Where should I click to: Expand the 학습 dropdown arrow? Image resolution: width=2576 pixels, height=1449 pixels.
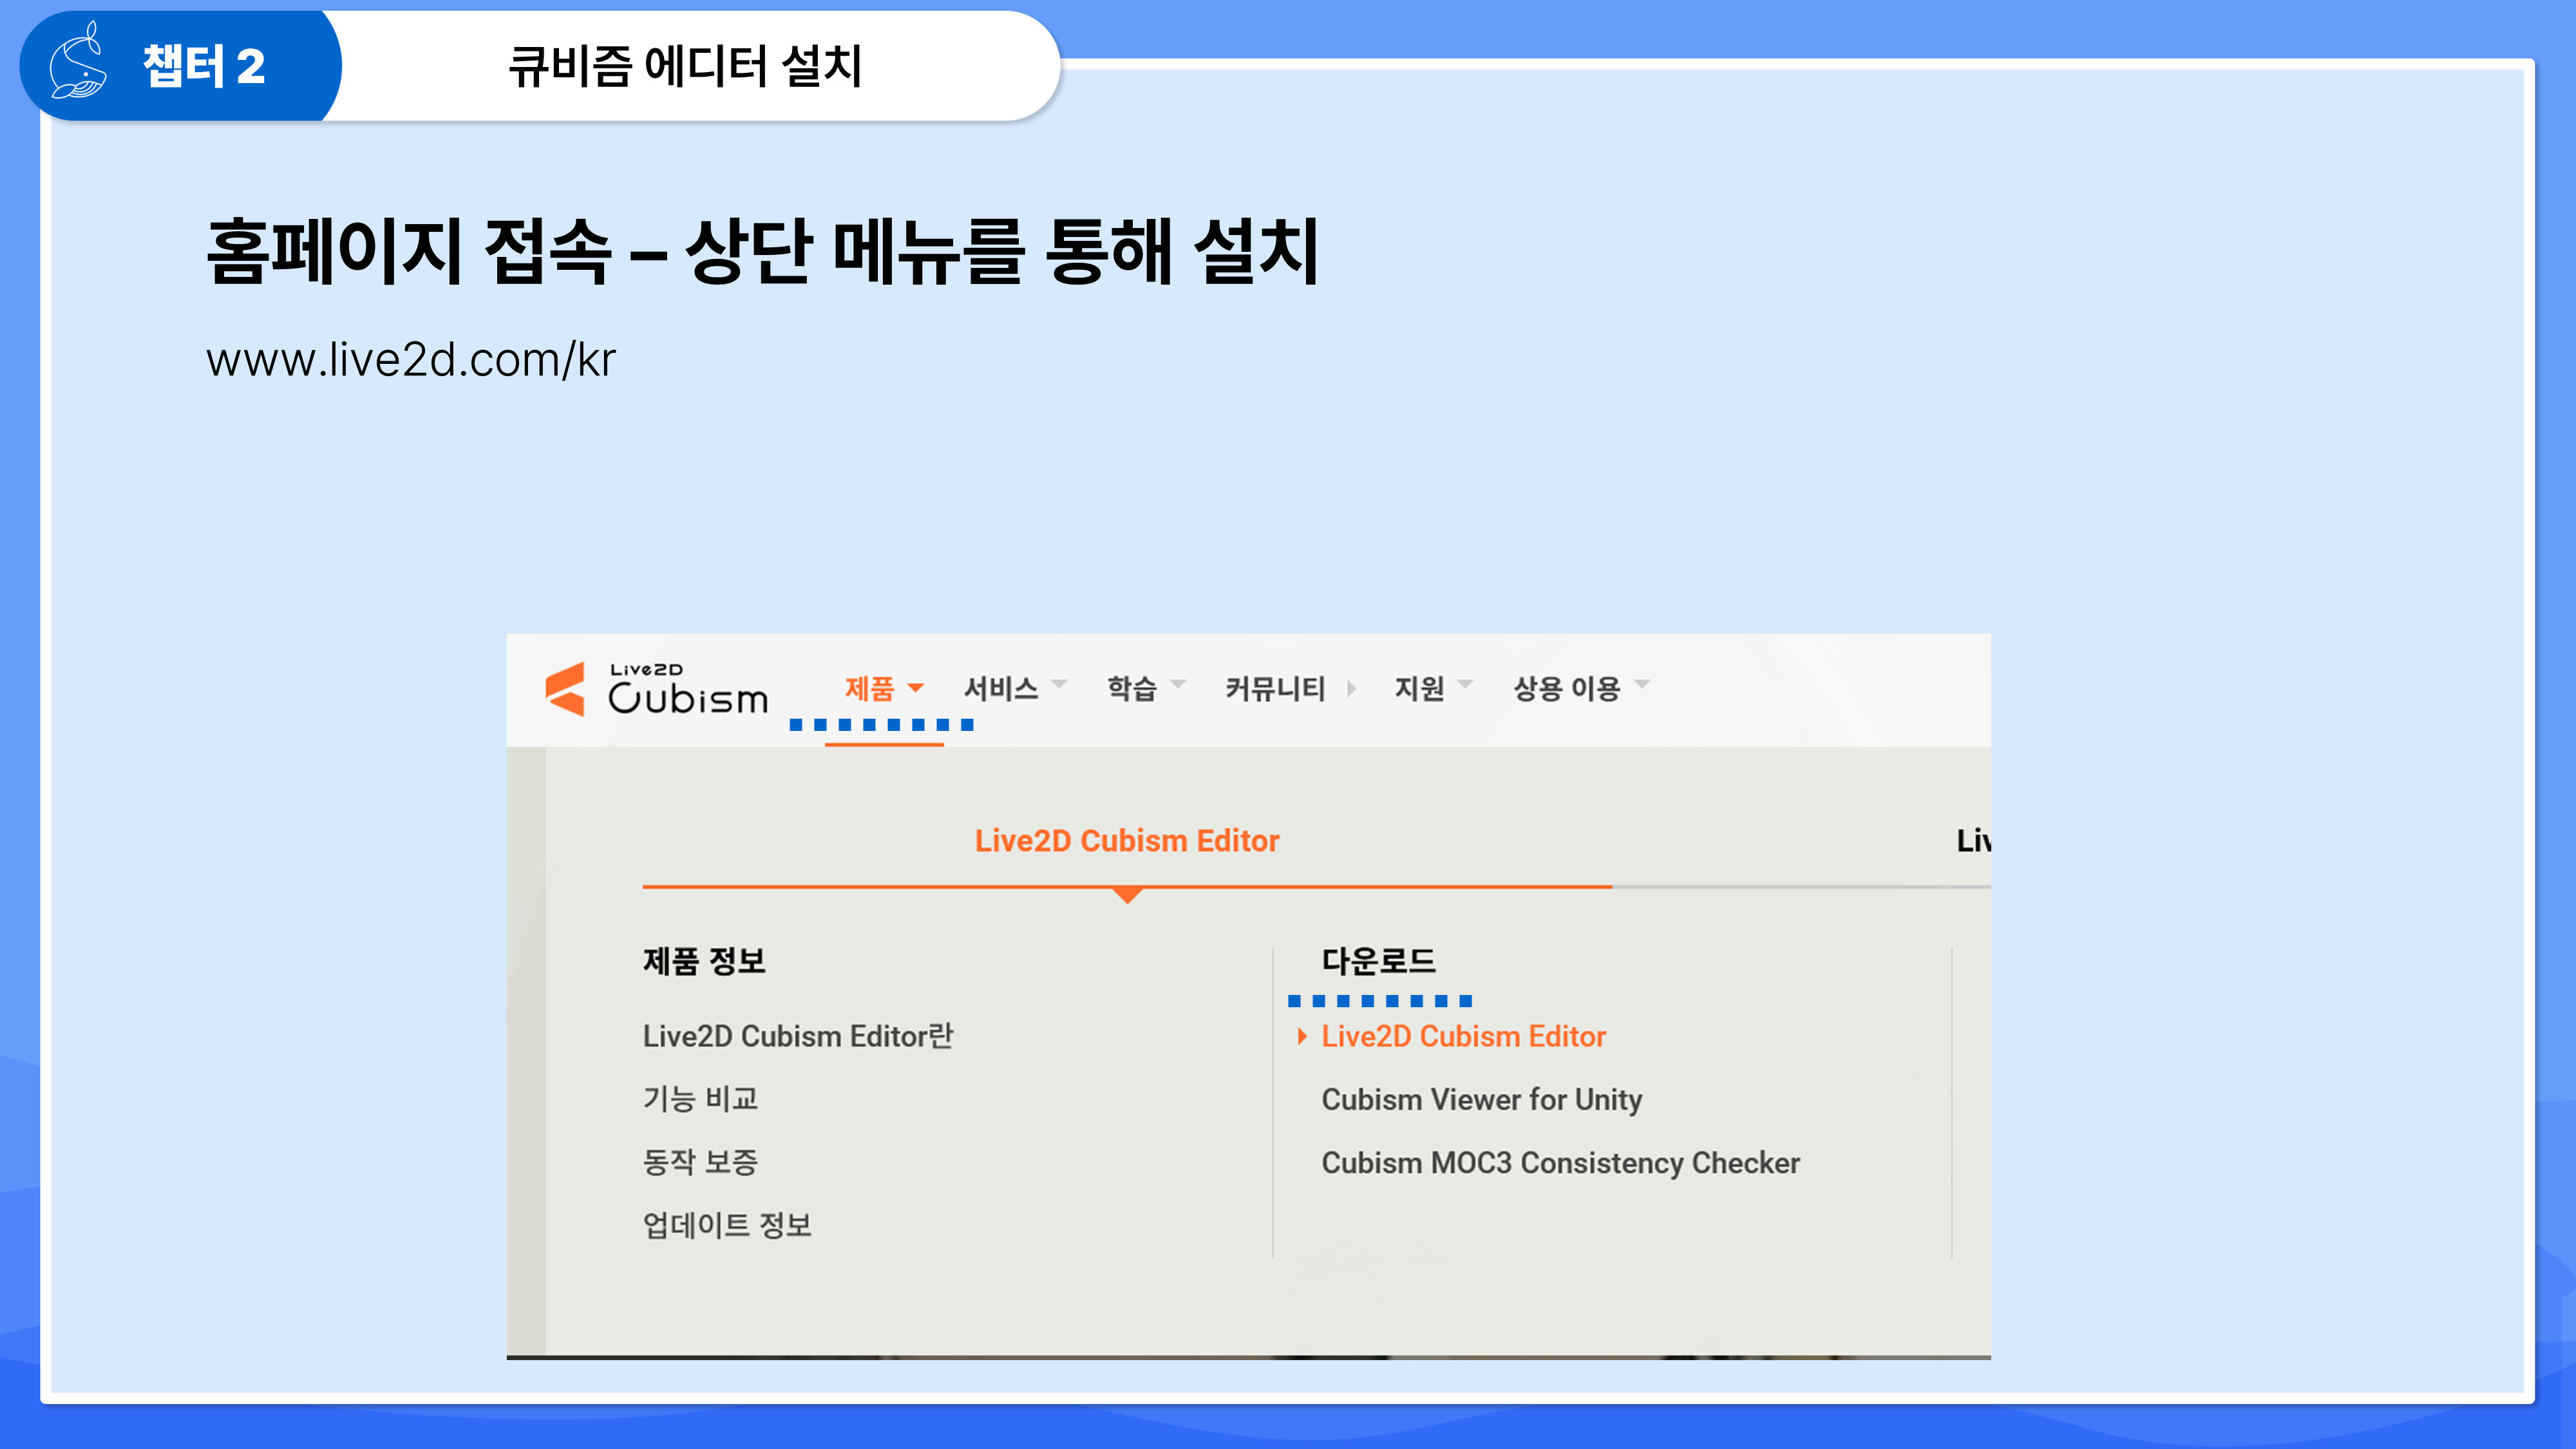(x=1178, y=685)
